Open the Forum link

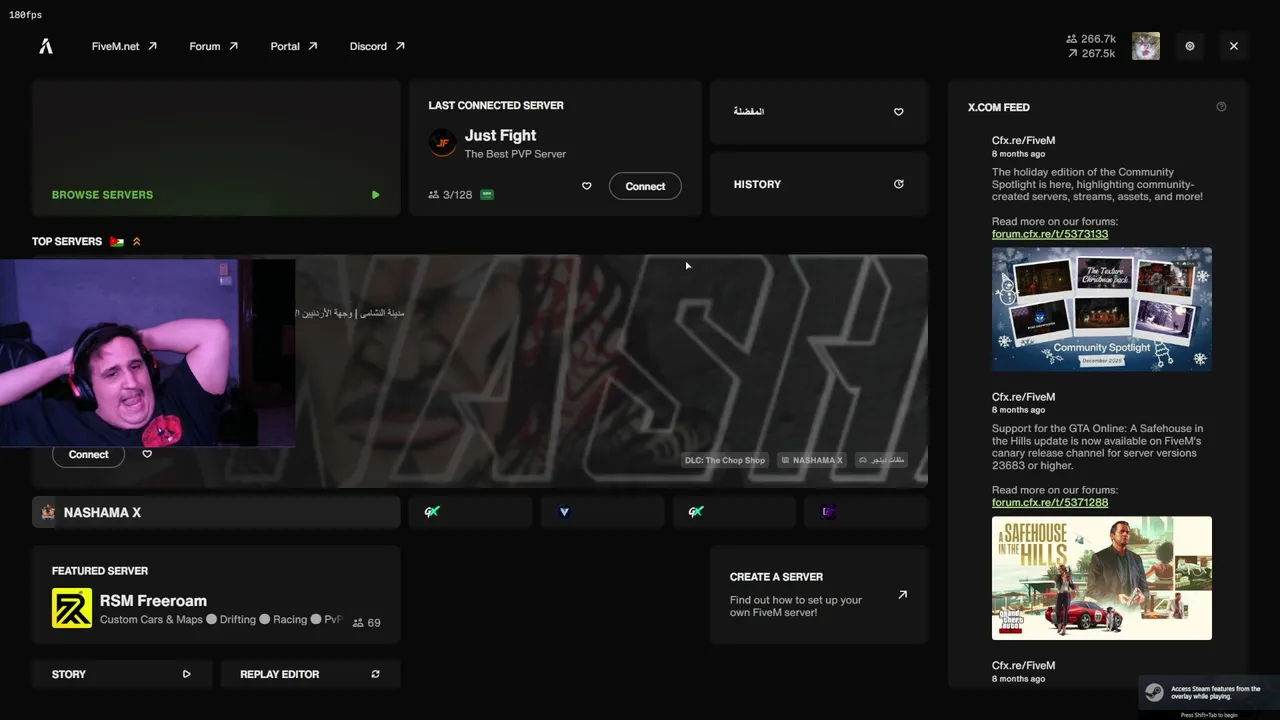(214, 46)
